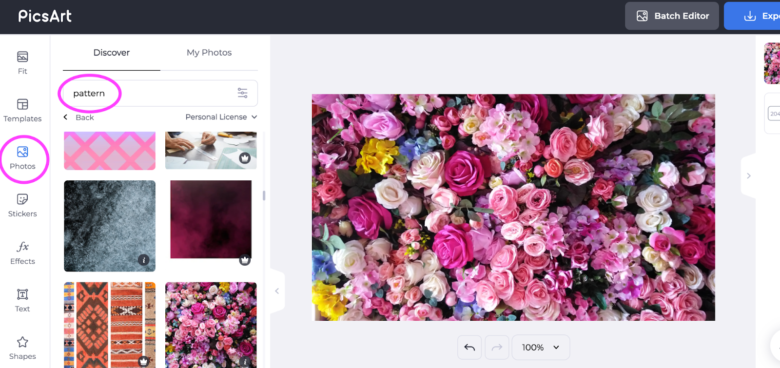The image size is (780, 368).
Task: Open the Shapes panel
Action: (x=22, y=348)
